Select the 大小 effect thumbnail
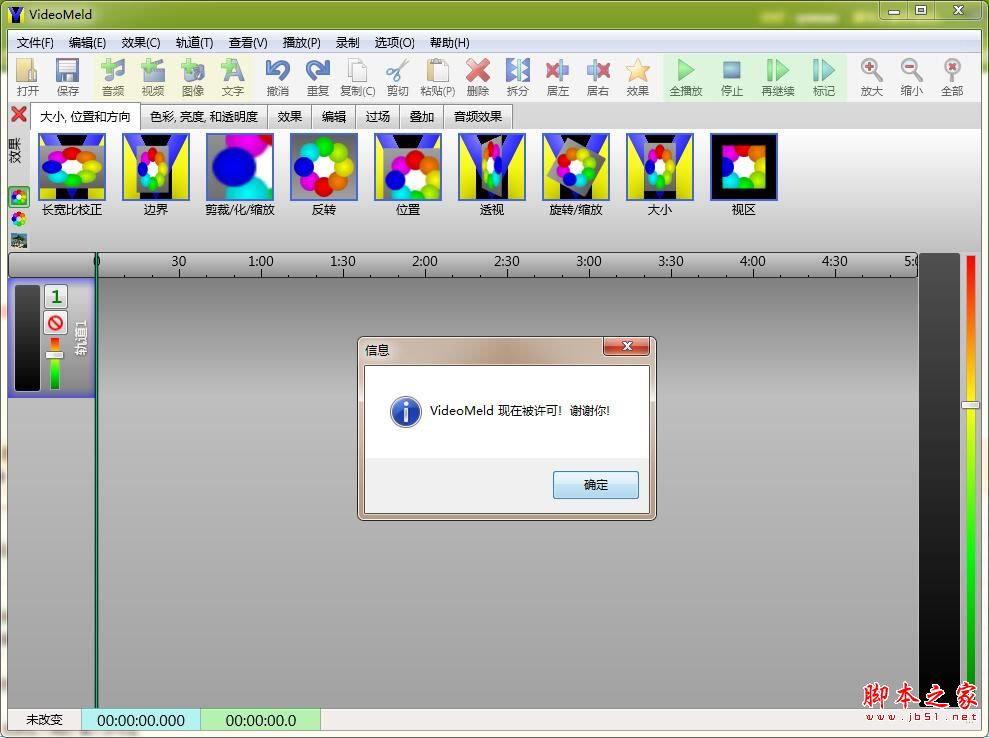This screenshot has height=738, width=989. 659,167
